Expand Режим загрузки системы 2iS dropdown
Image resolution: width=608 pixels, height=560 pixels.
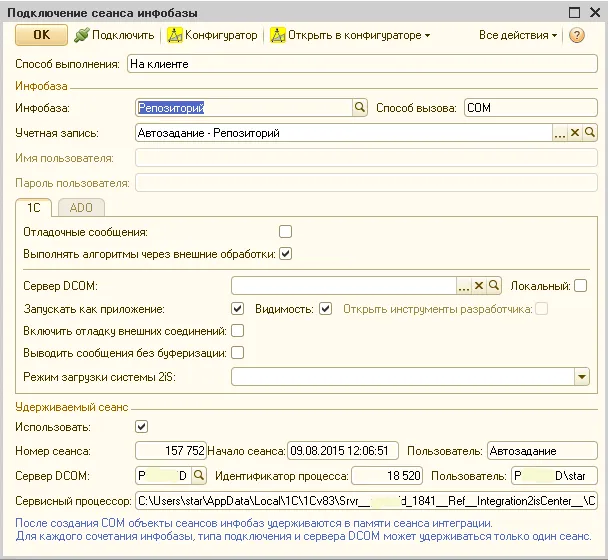click(x=582, y=377)
